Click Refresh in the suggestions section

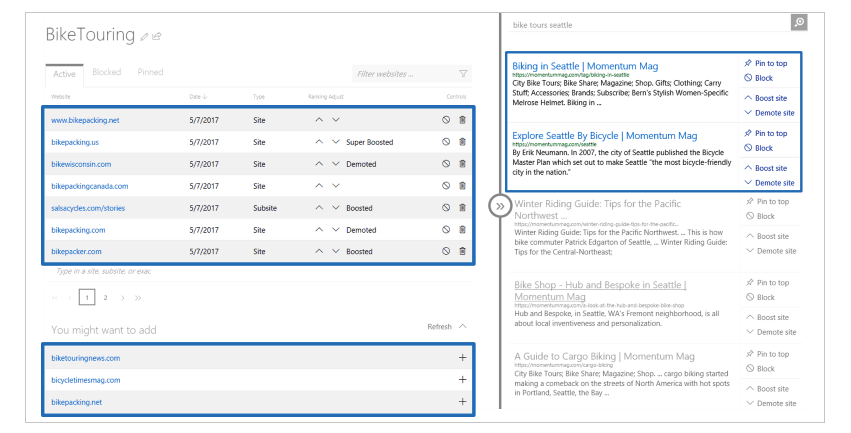tap(439, 327)
